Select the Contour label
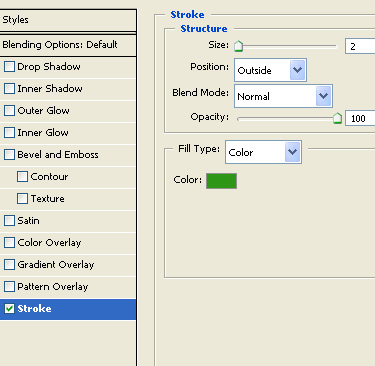The image size is (375, 366). click(x=49, y=177)
